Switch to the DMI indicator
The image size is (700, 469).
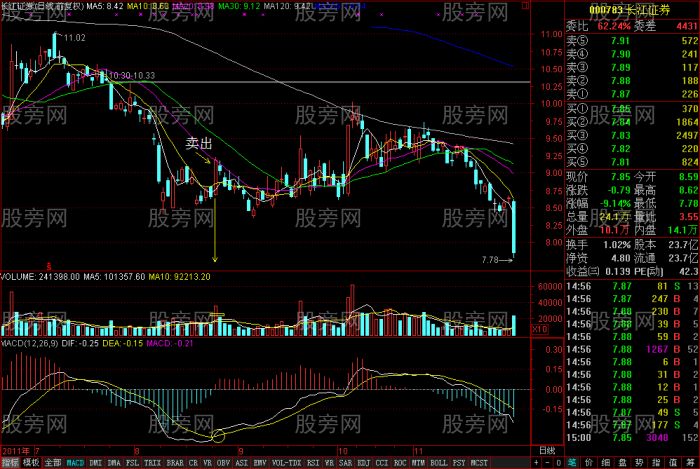click(x=96, y=463)
